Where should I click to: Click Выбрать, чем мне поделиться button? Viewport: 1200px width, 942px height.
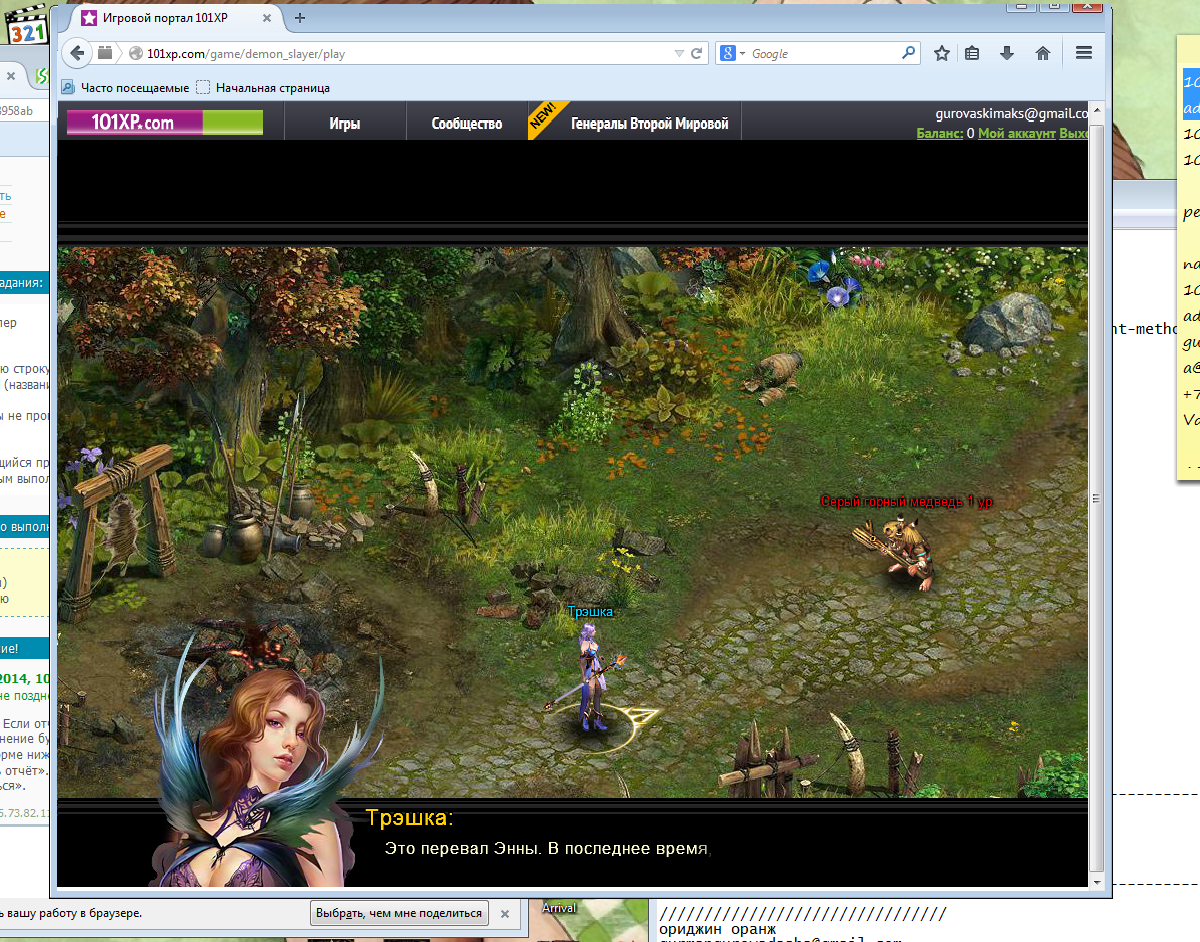(399, 913)
